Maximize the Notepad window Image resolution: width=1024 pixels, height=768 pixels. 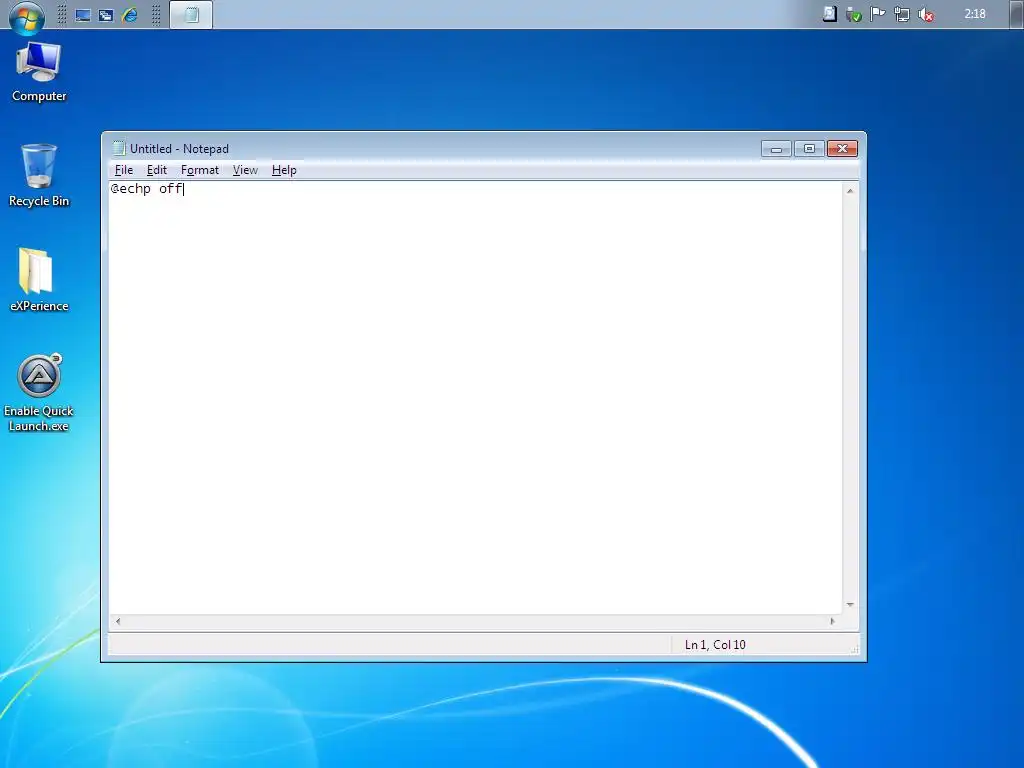click(809, 149)
